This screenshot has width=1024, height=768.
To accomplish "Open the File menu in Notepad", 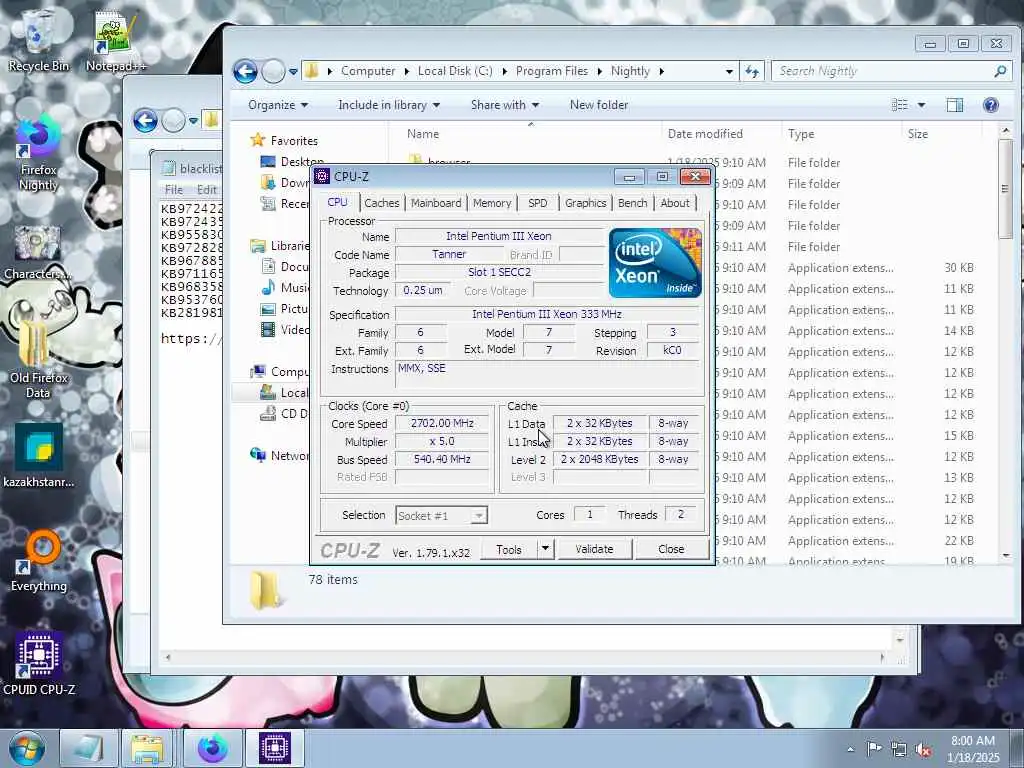I will tap(174, 189).
